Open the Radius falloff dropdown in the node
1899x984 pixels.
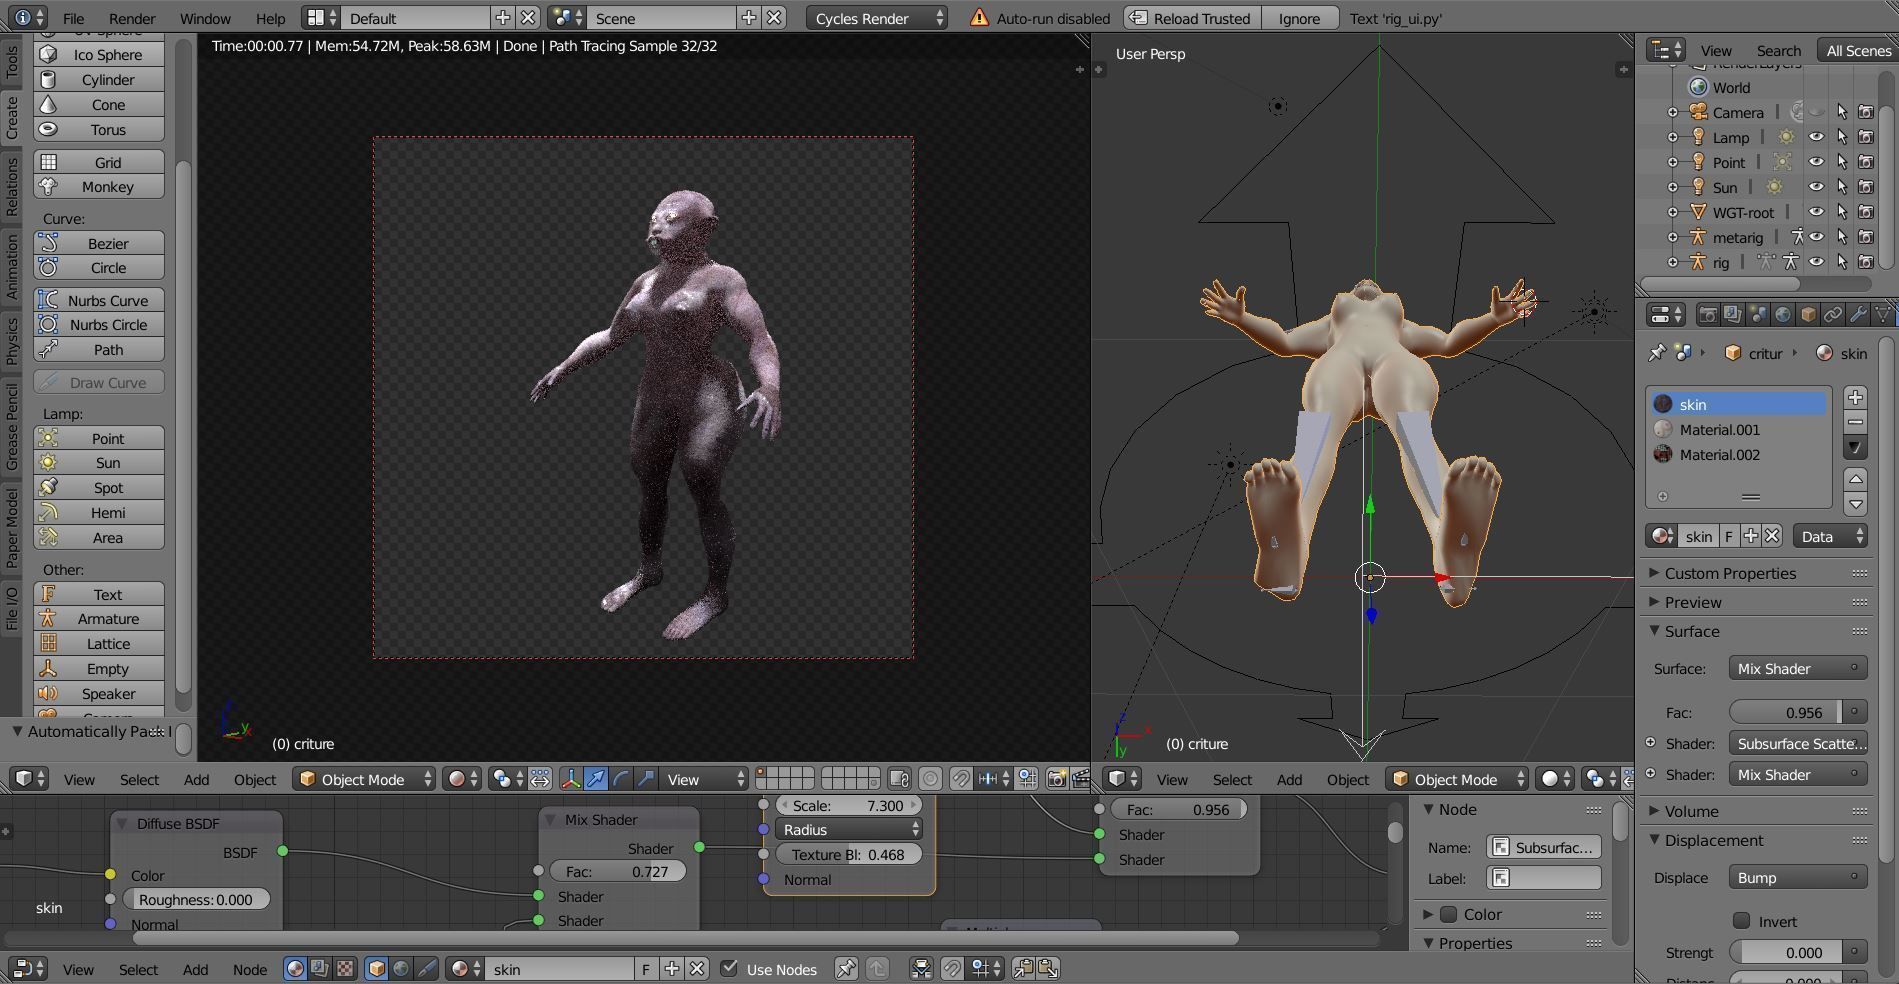pyautogui.click(x=849, y=830)
